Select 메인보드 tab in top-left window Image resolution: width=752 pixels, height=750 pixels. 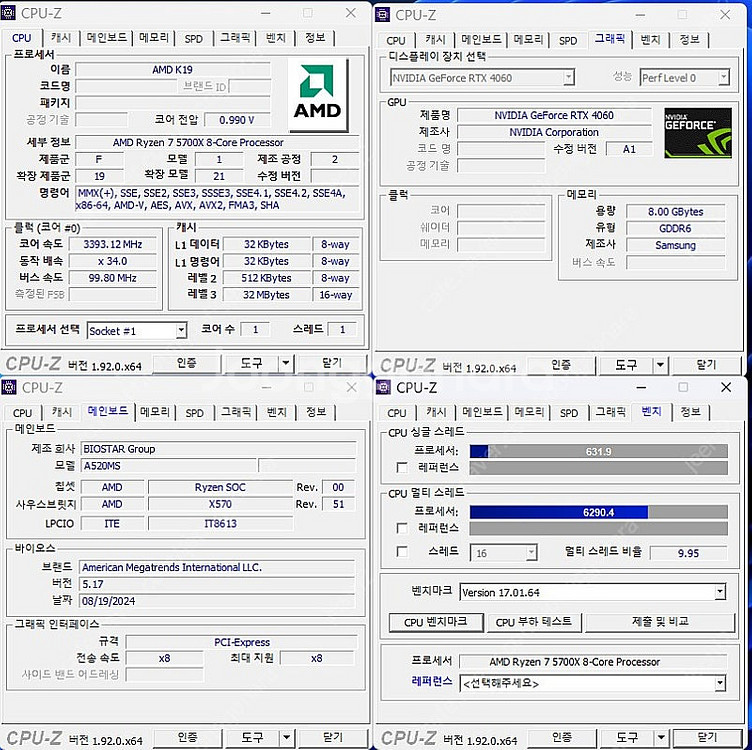point(106,38)
